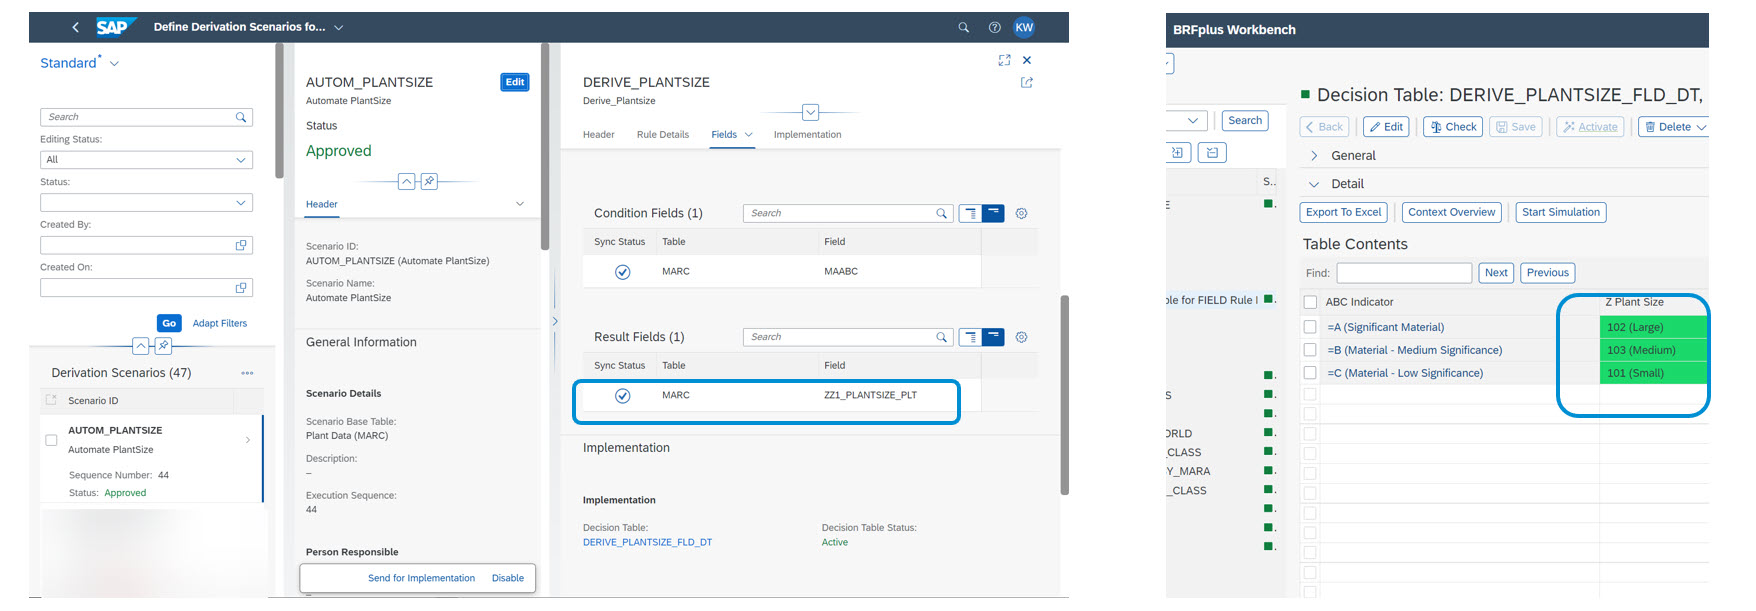Open the Fields tab dropdown arrow
Image resolution: width=1756 pixels, height=611 pixels.
click(x=748, y=135)
